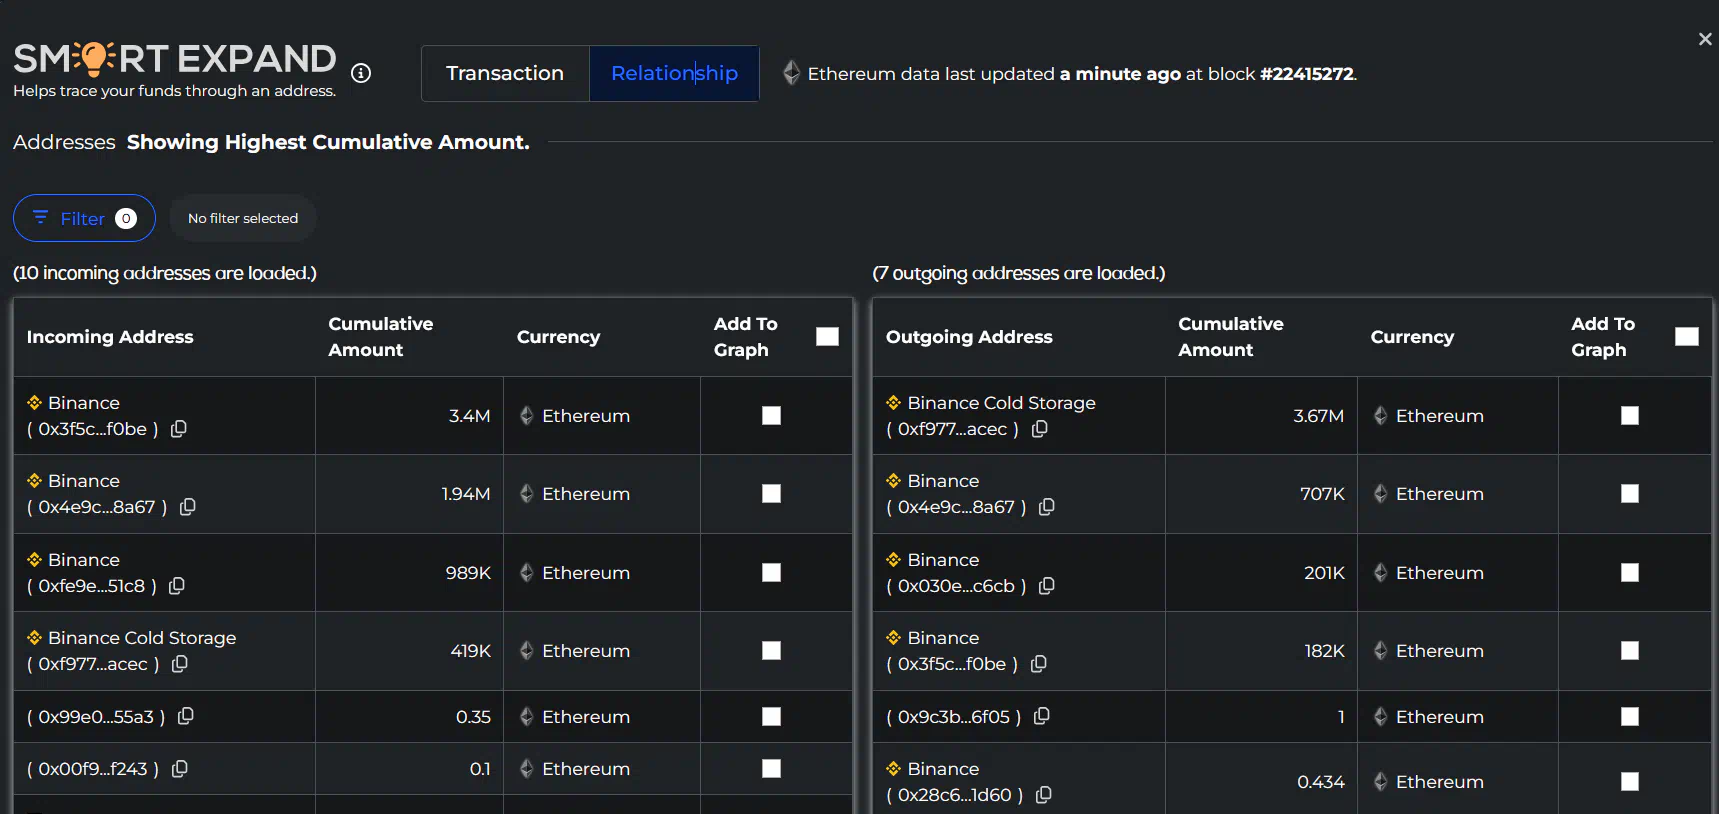This screenshot has height=814, width=1719.
Task: Click Binance logo on outgoing 0x28c6...1d60 row
Action: pyautogui.click(x=894, y=768)
